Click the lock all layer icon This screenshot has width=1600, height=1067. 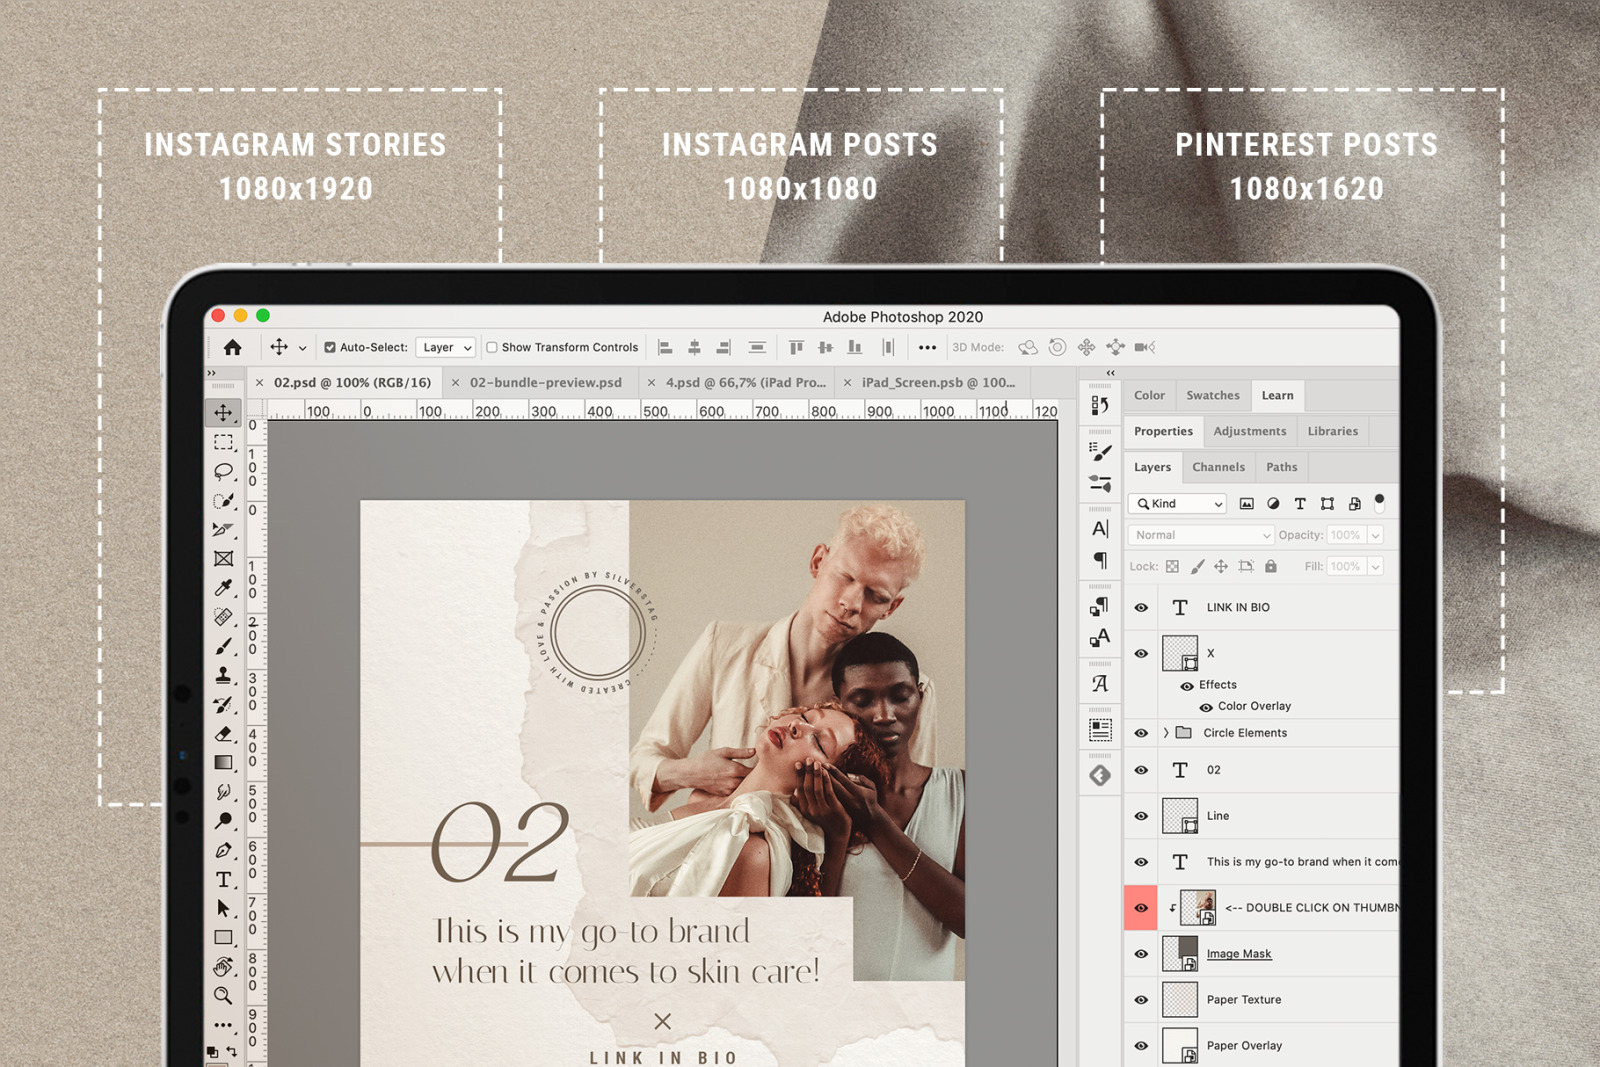pyautogui.click(x=1270, y=566)
